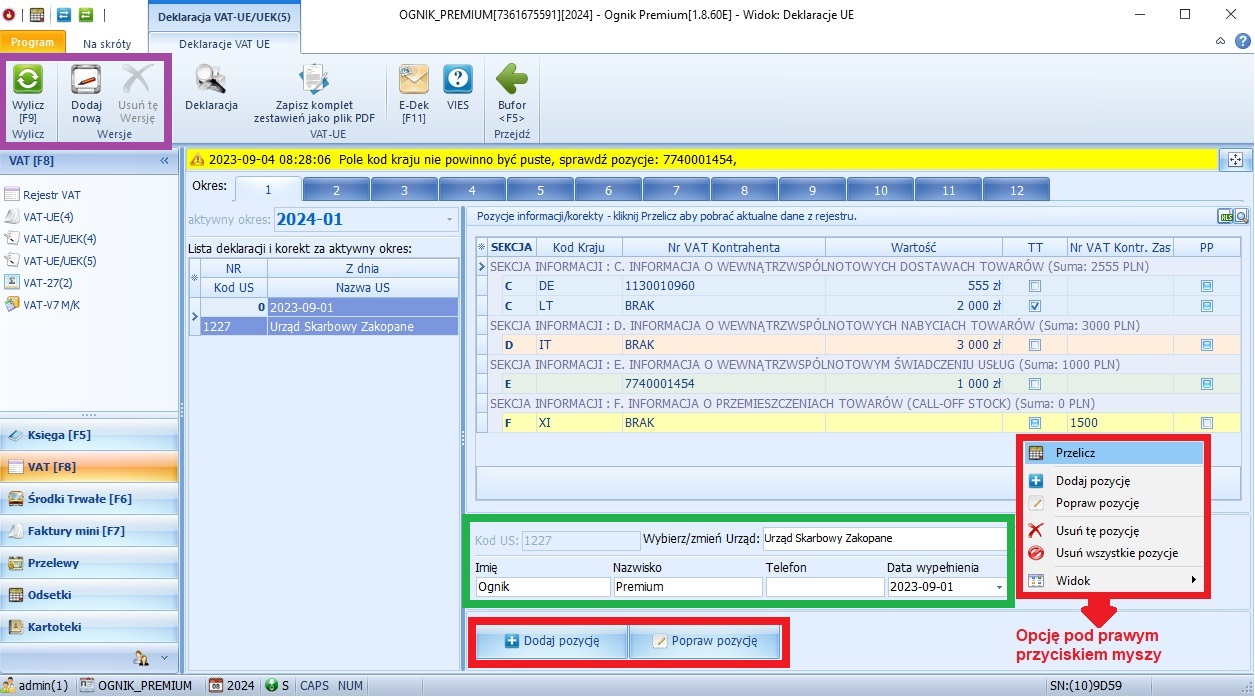Click the green swap arrows icon

click(x=86, y=15)
